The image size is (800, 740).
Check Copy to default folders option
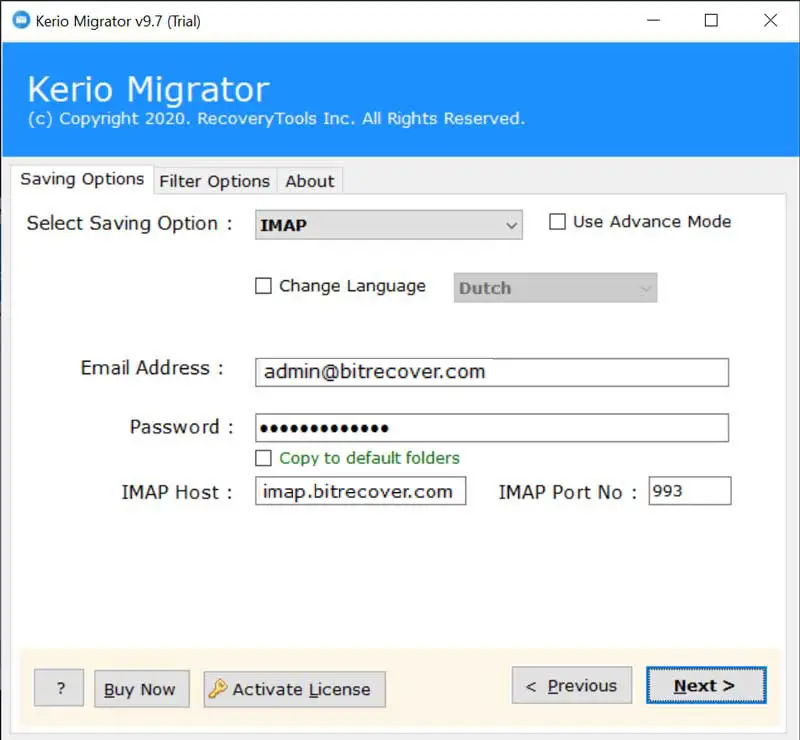pyautogui.click(x=263, y=458)
